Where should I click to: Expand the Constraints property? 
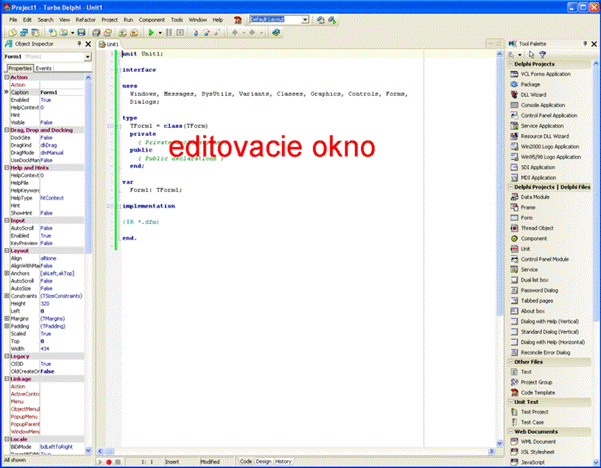click(x=7, y=296)
